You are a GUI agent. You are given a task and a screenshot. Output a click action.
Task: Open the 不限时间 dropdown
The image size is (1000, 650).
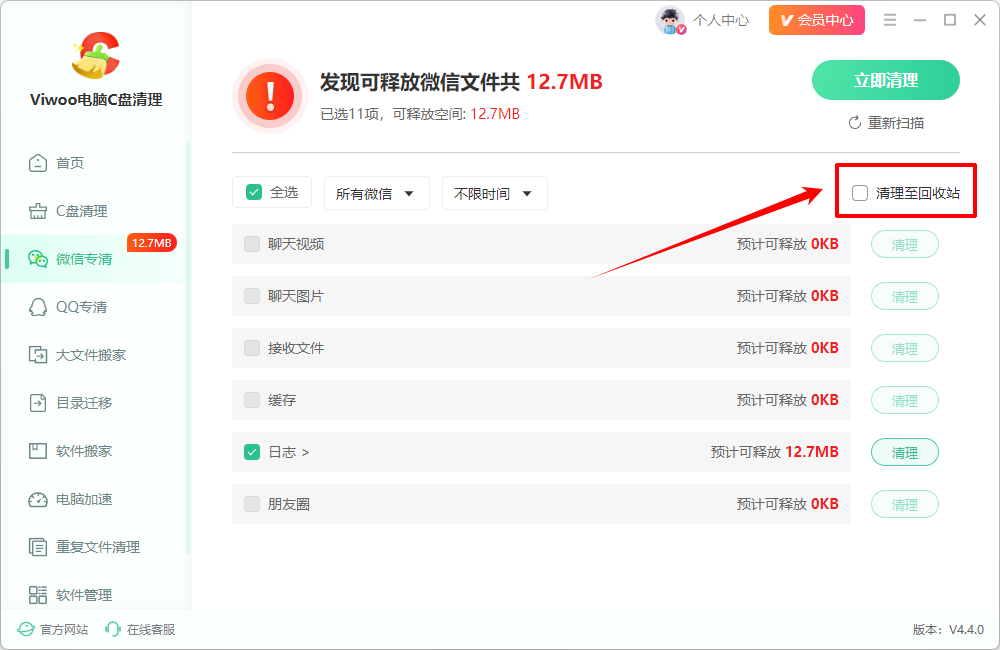coord(495,193)
